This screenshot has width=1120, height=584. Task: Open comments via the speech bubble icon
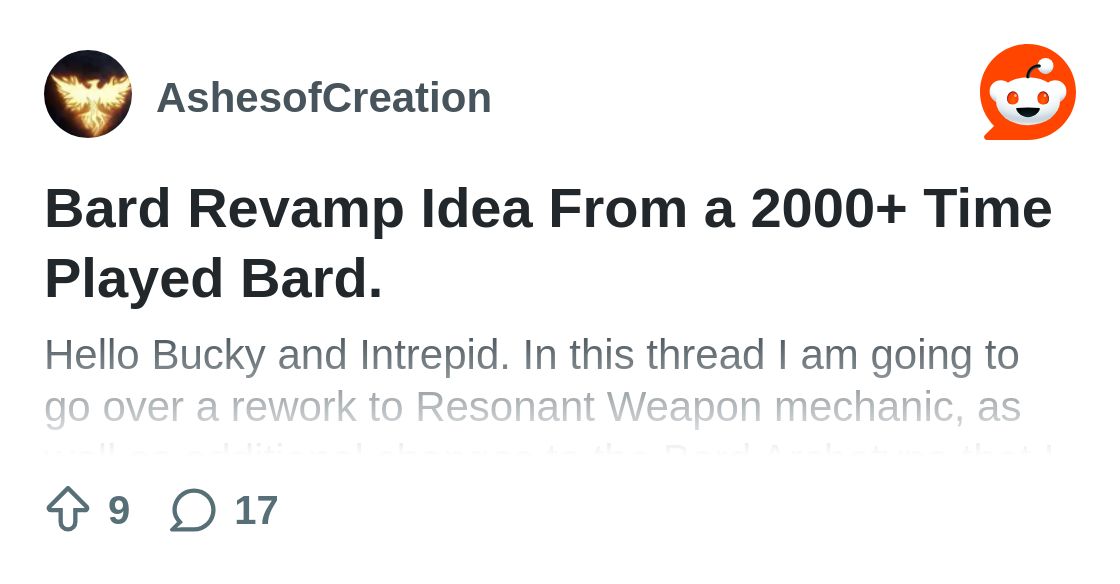pos(193,510)
